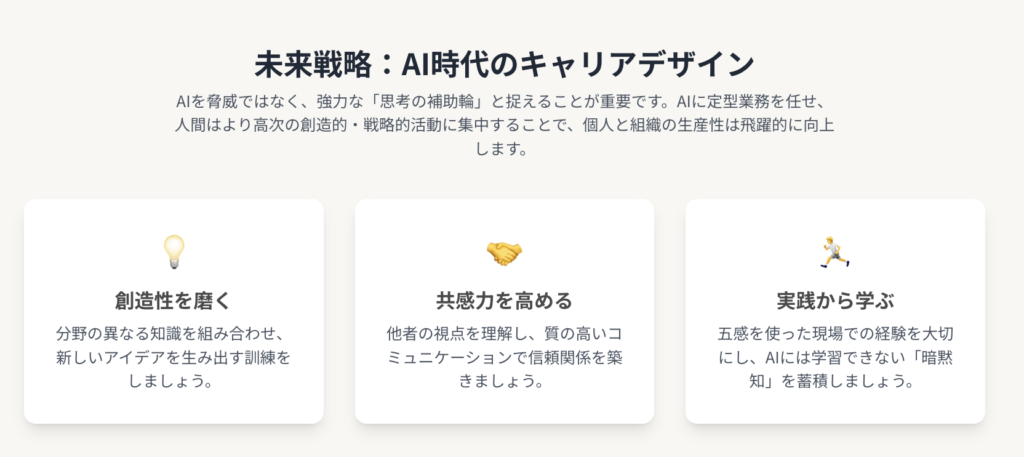Click the line 五感を使った現場での経験を大切
Image resolution: width=1024 pixels, height=457 pixels.
point(834,333)
